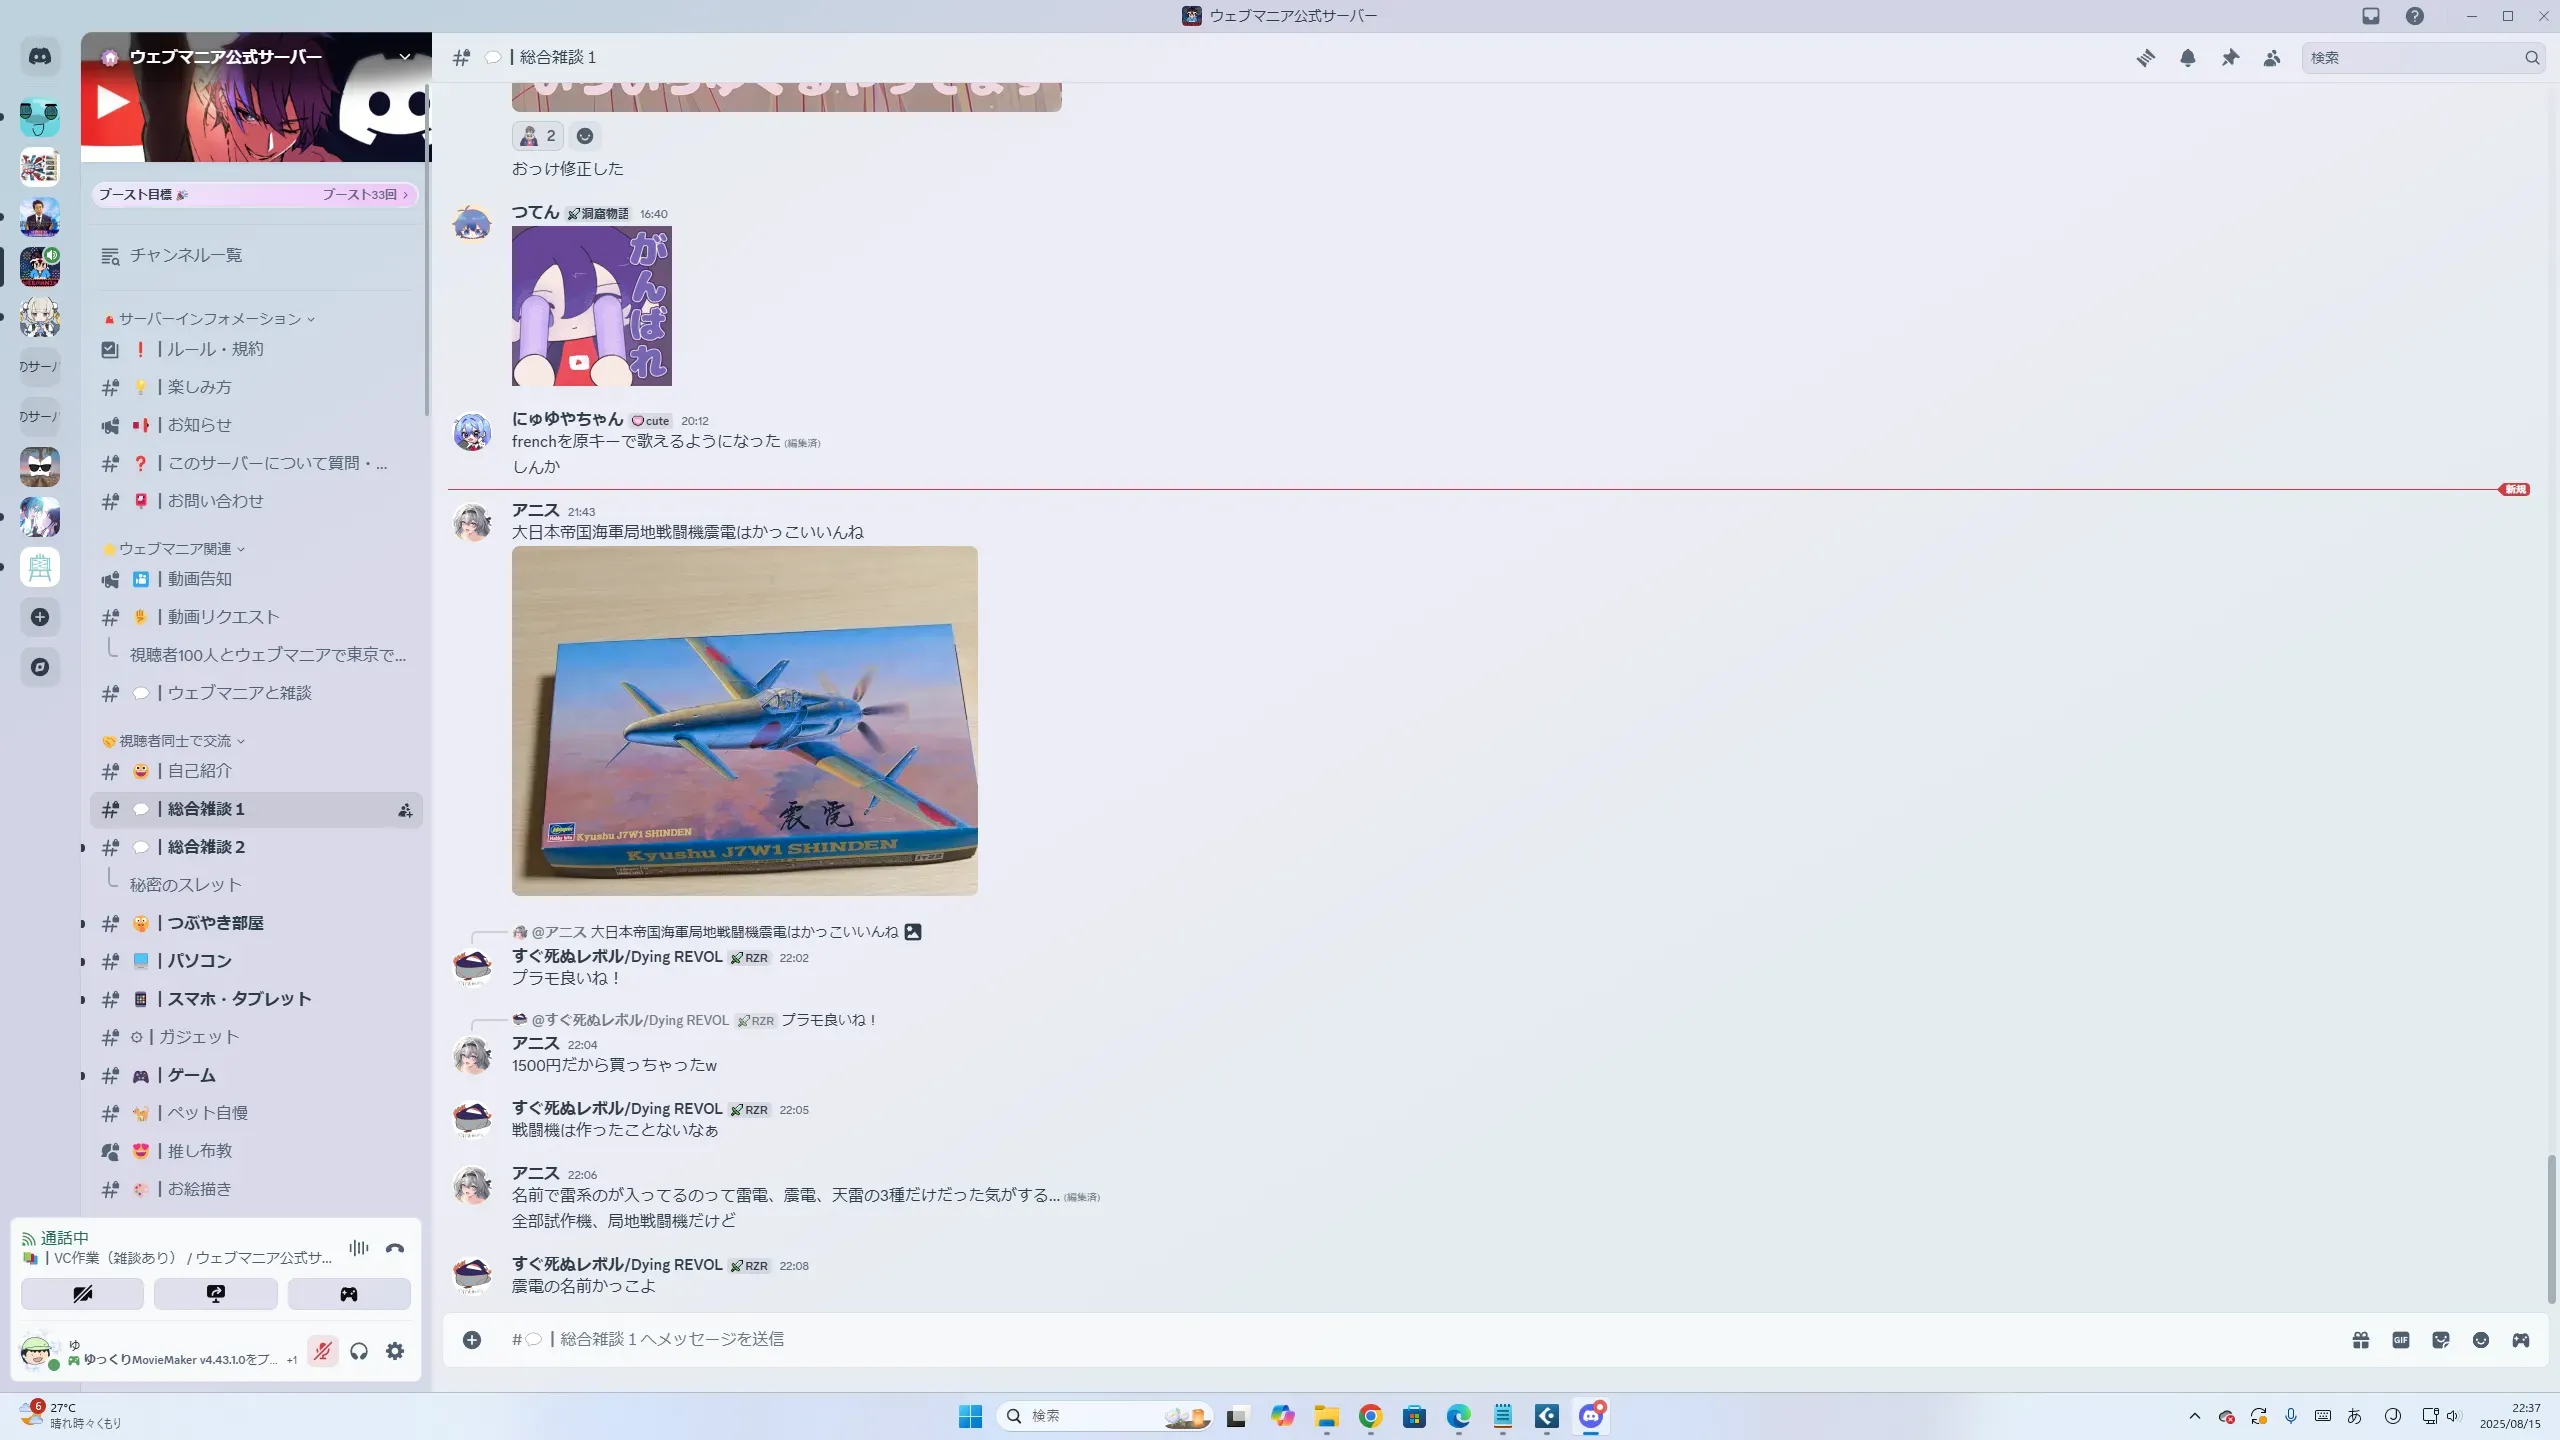This screenshot has height=1440, width=2560.
Task: Toggle headphone deafen button
Action: (359, 1352)
